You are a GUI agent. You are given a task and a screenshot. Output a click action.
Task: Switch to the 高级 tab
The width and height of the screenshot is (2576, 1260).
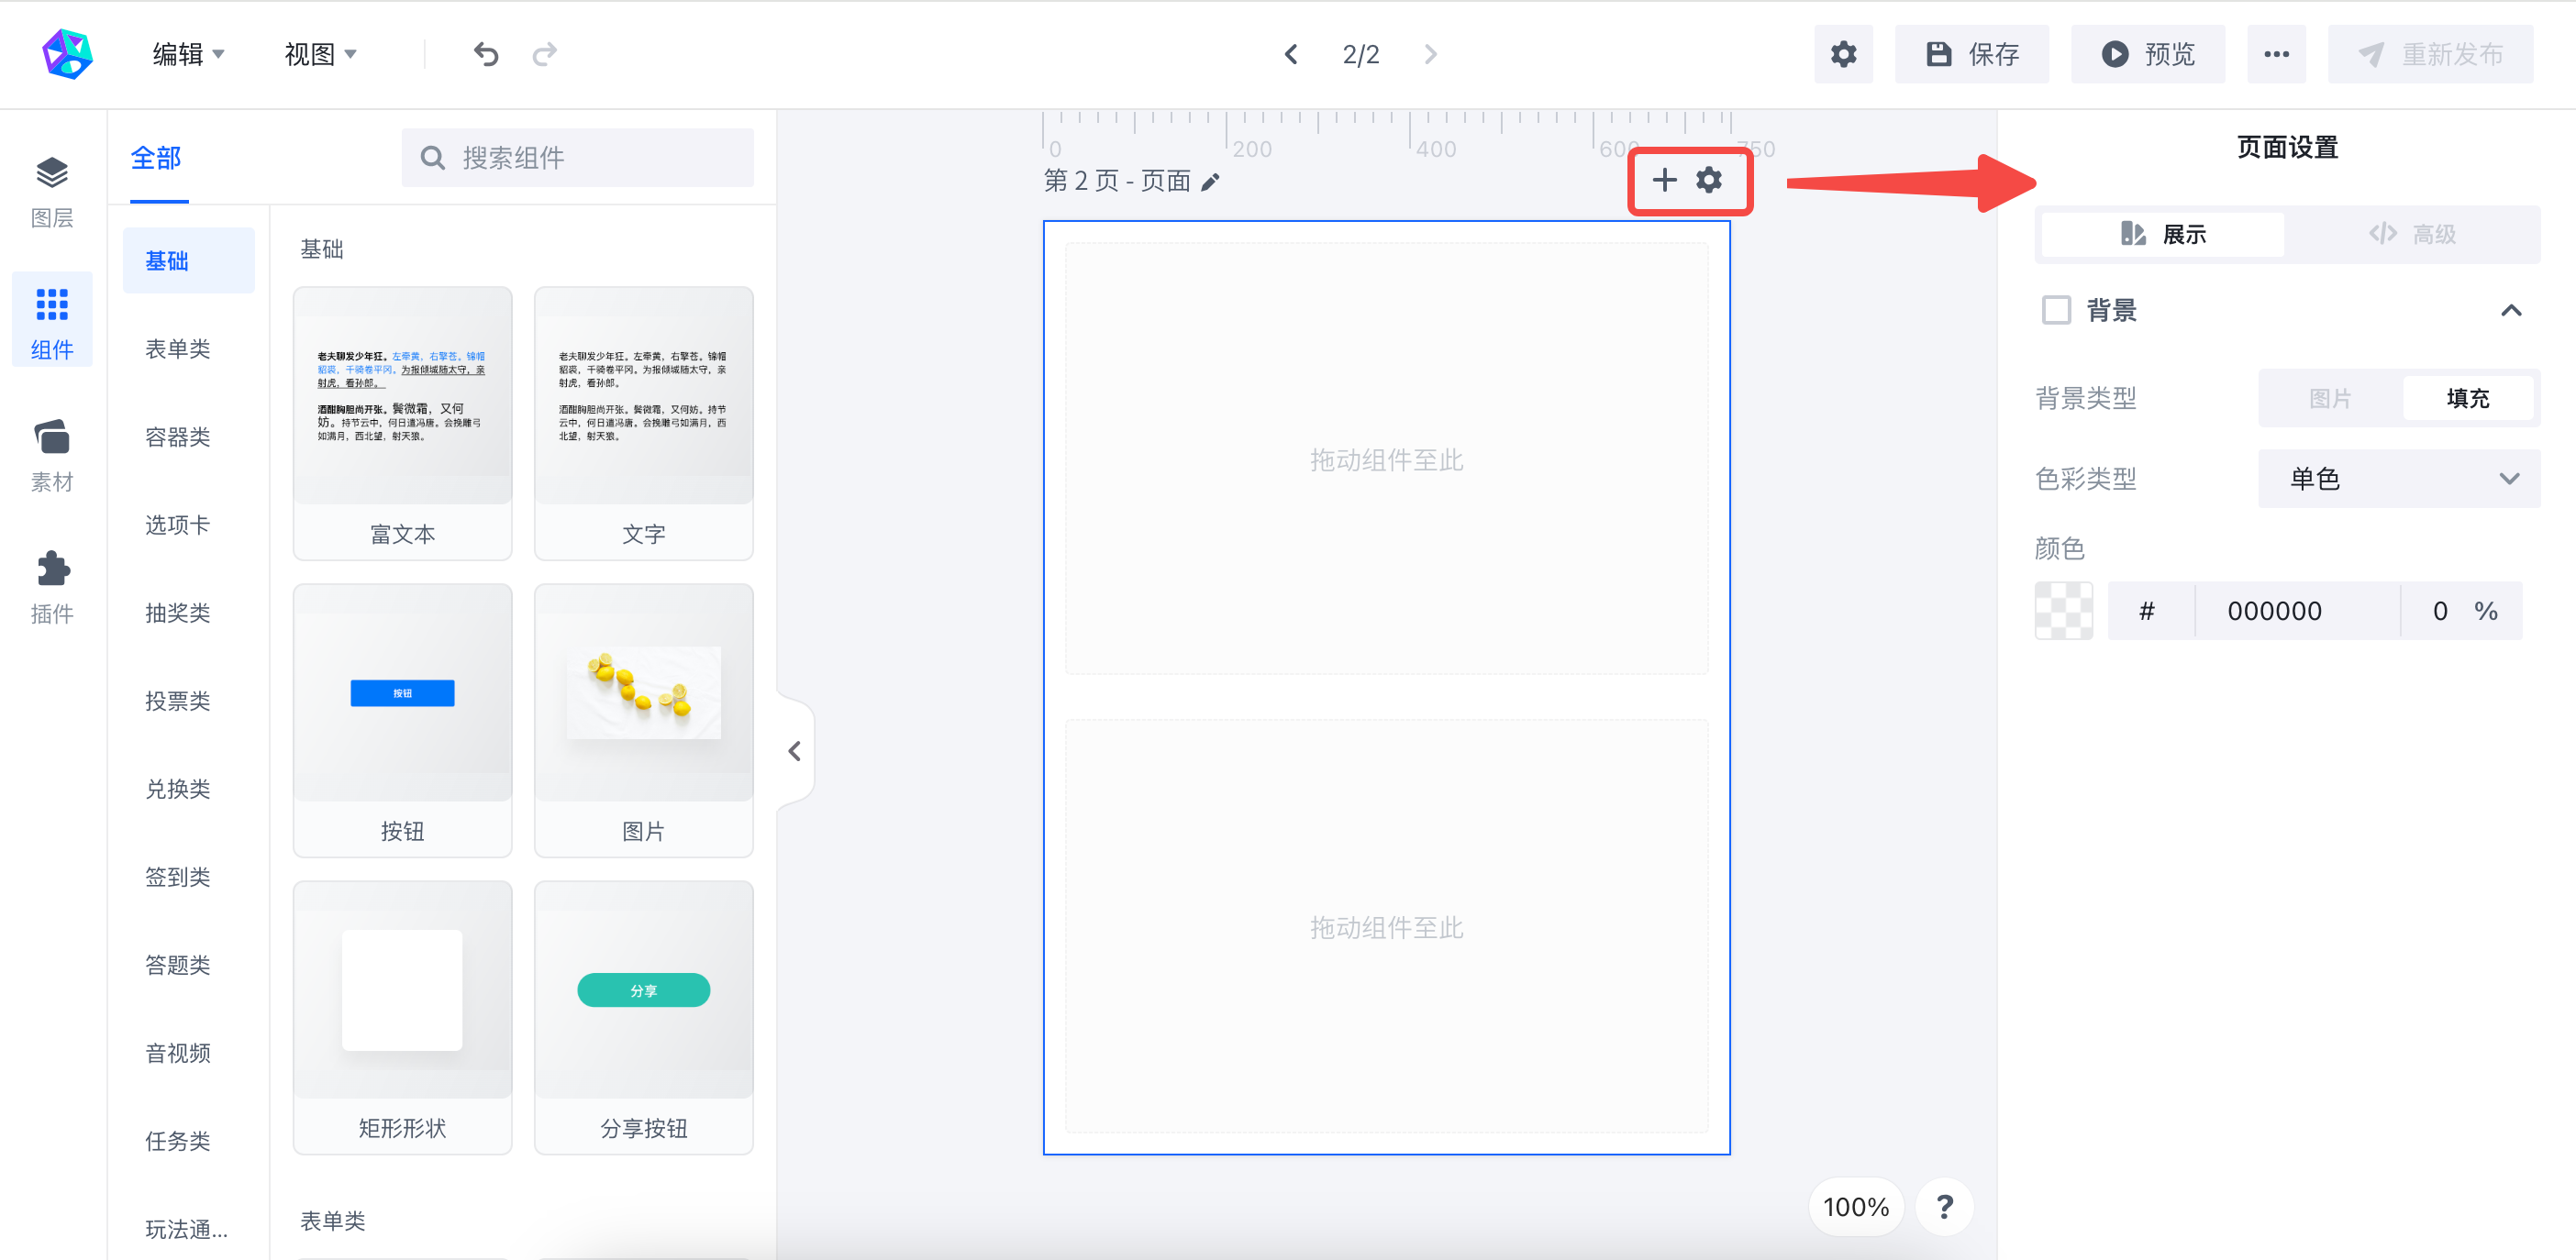(x=2411, y=234)
